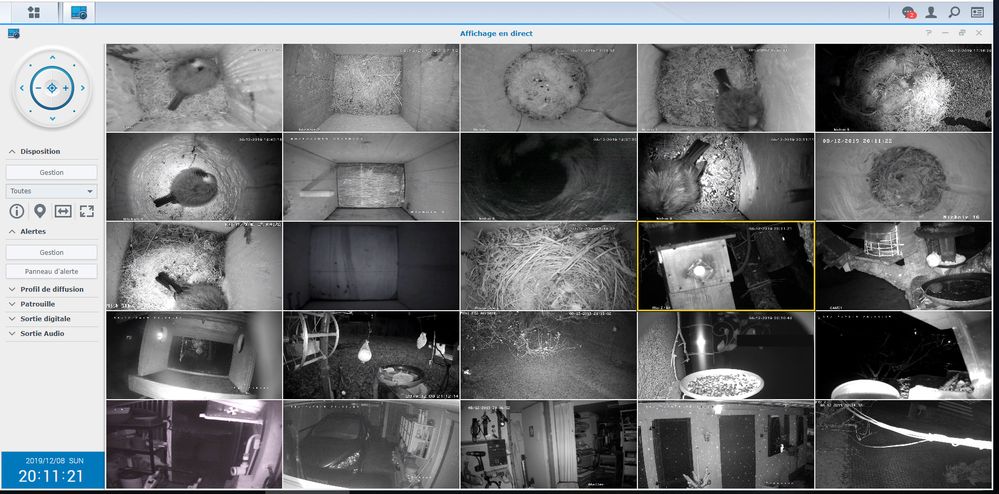Image resolution: width=999 pixels, height=494 pixels.
Task: Click the E-Map location pin icon
Action: coord(40,211)
